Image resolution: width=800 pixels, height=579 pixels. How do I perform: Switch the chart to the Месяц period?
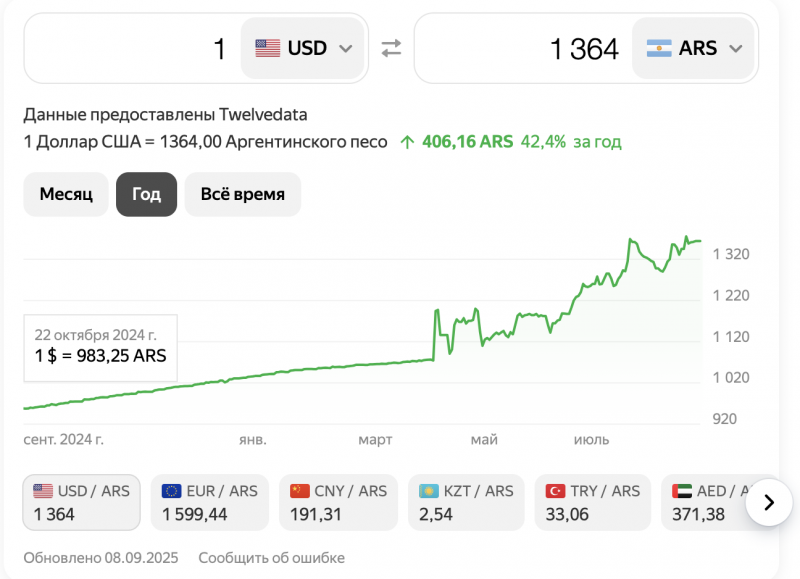tap(66, 194)
